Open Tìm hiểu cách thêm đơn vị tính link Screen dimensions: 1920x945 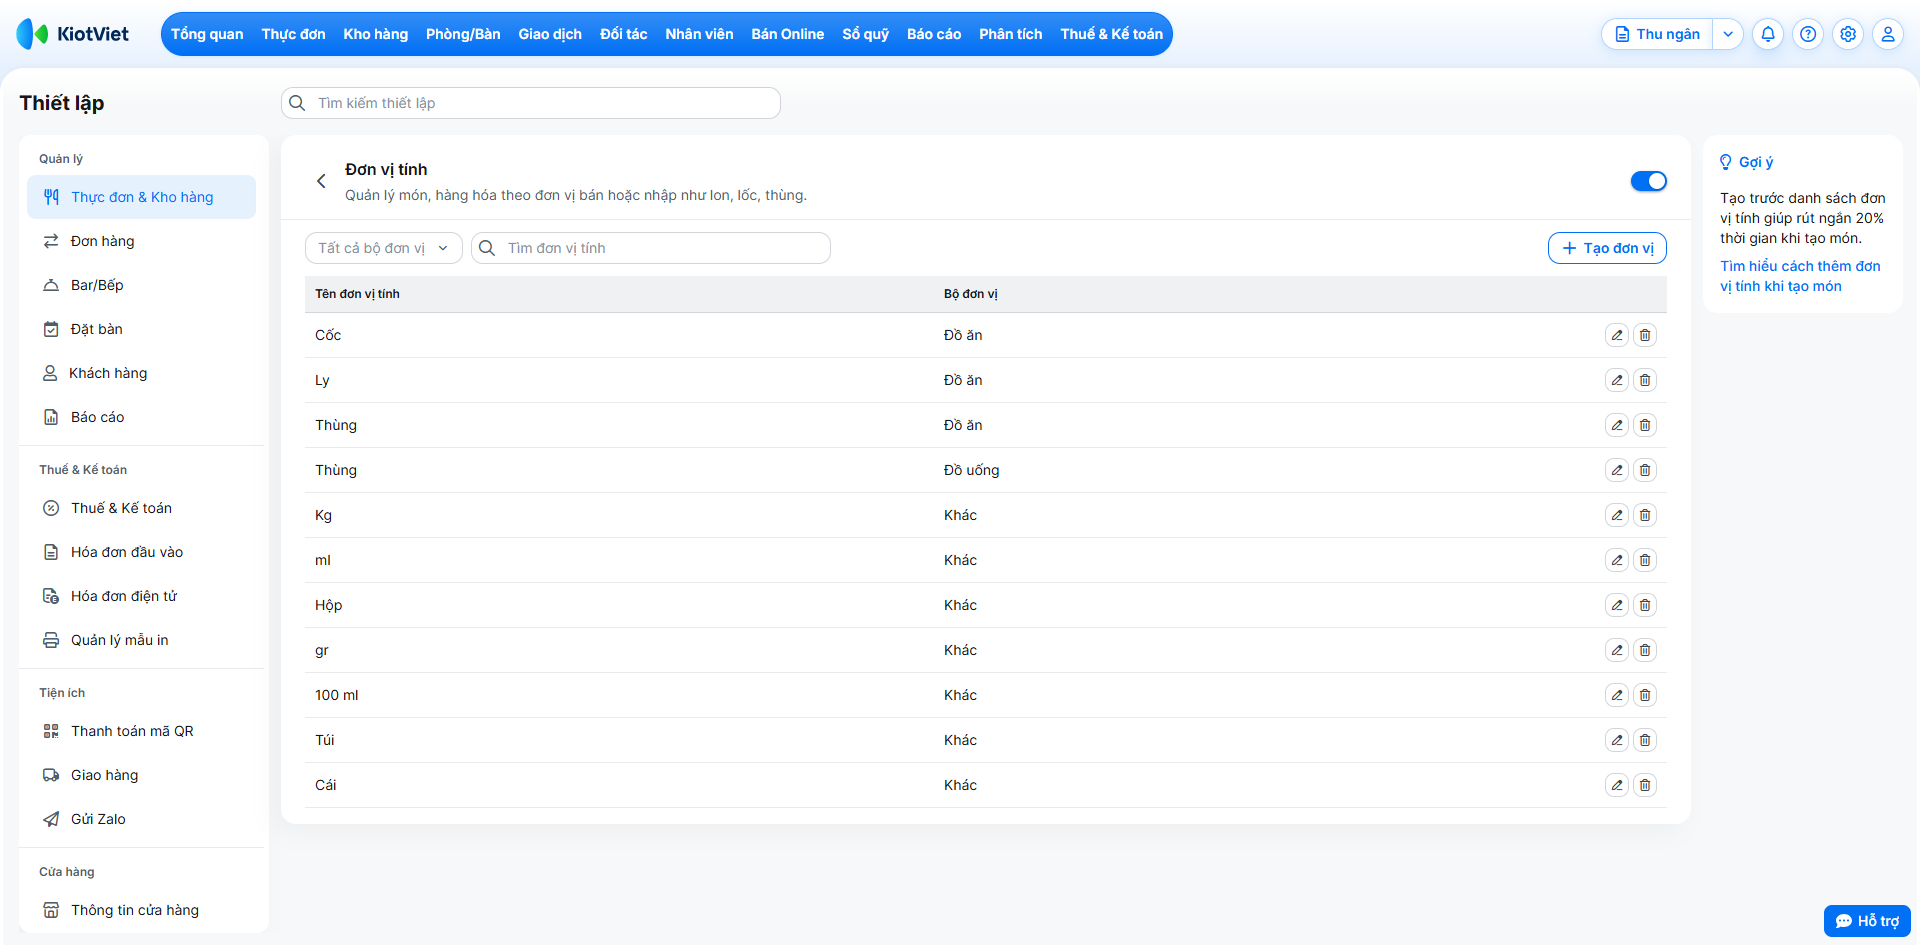point(1800,276)
